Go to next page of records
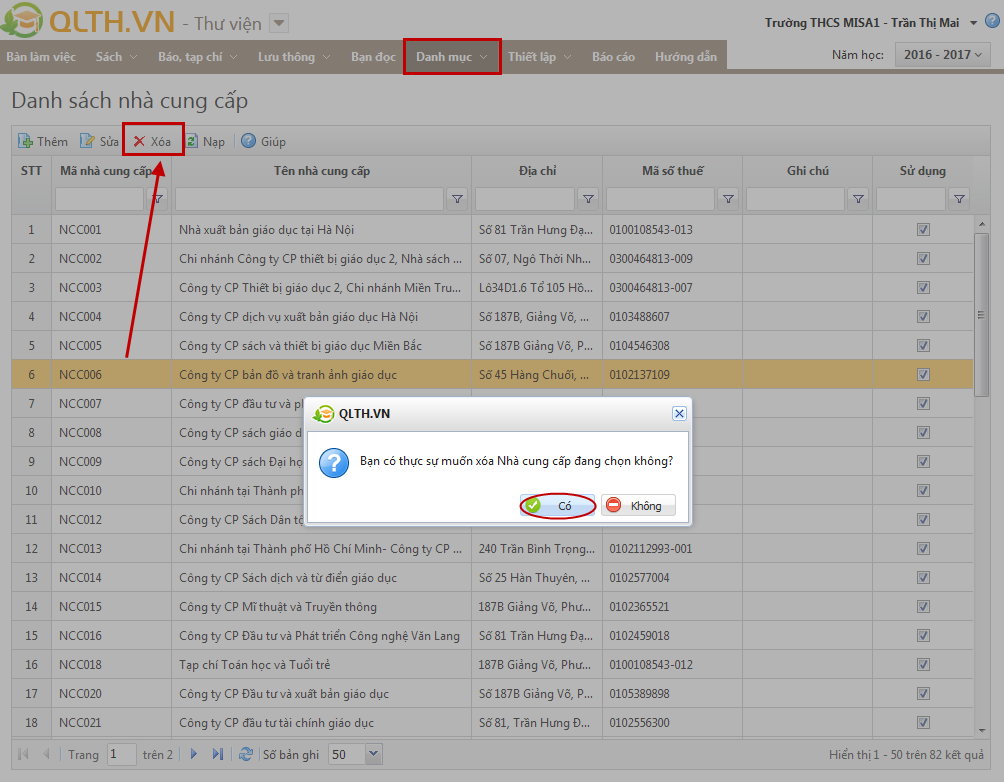 194,754
